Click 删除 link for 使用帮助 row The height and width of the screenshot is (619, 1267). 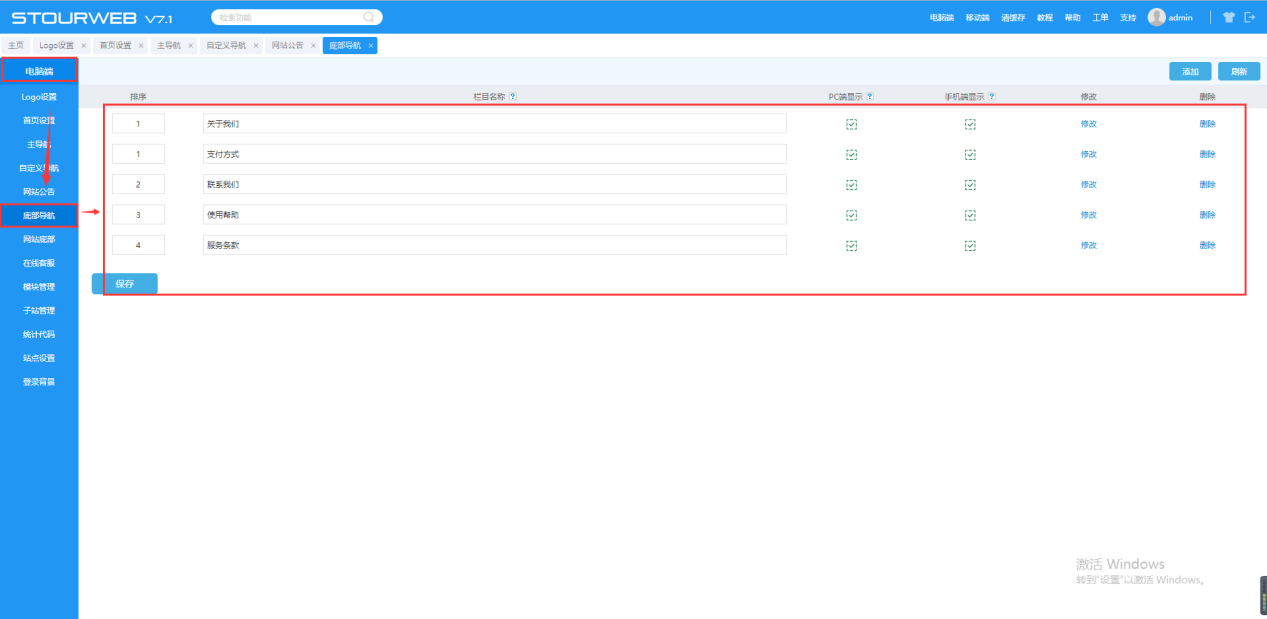click(x=1207, y=215)
